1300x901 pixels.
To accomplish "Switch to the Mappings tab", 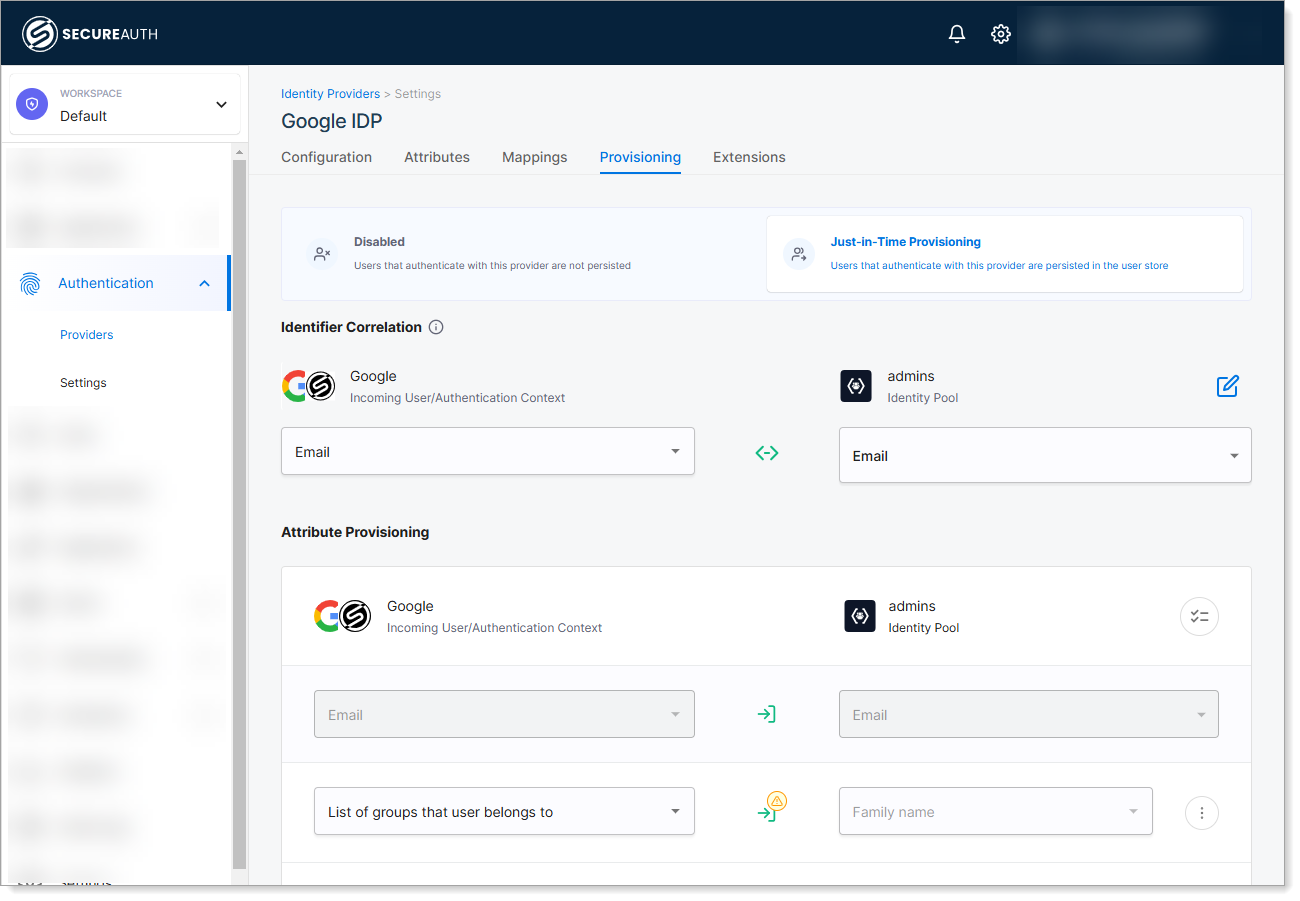I will pos(534,157).
